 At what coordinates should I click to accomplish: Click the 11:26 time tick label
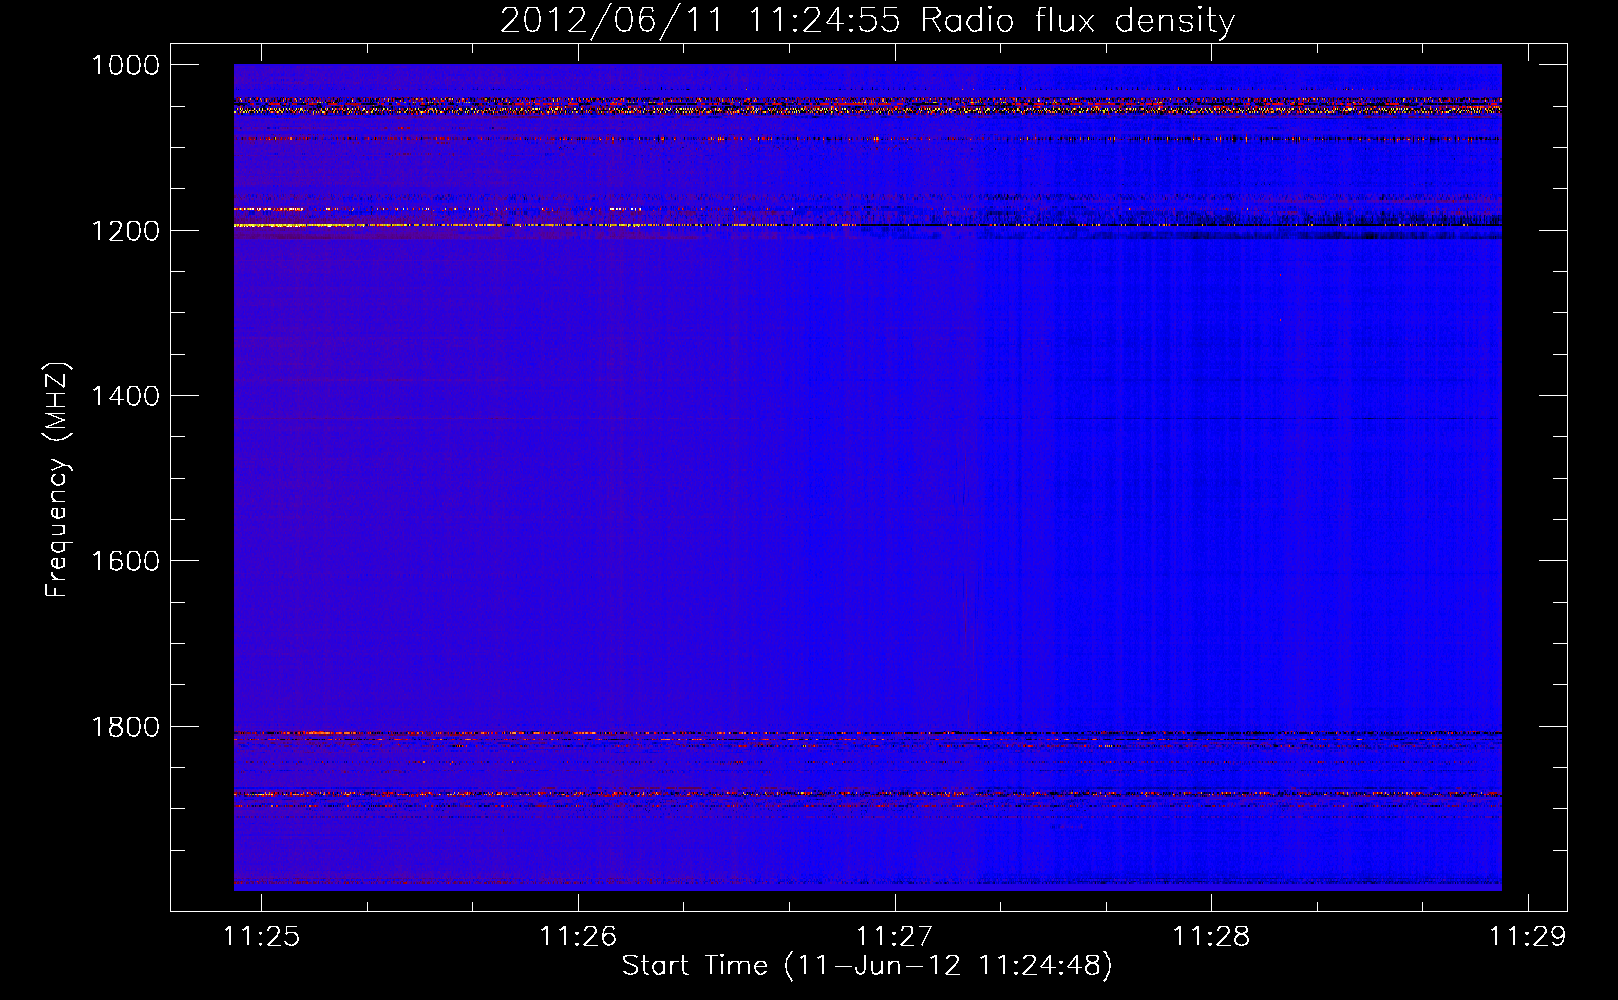coord(578,936)
